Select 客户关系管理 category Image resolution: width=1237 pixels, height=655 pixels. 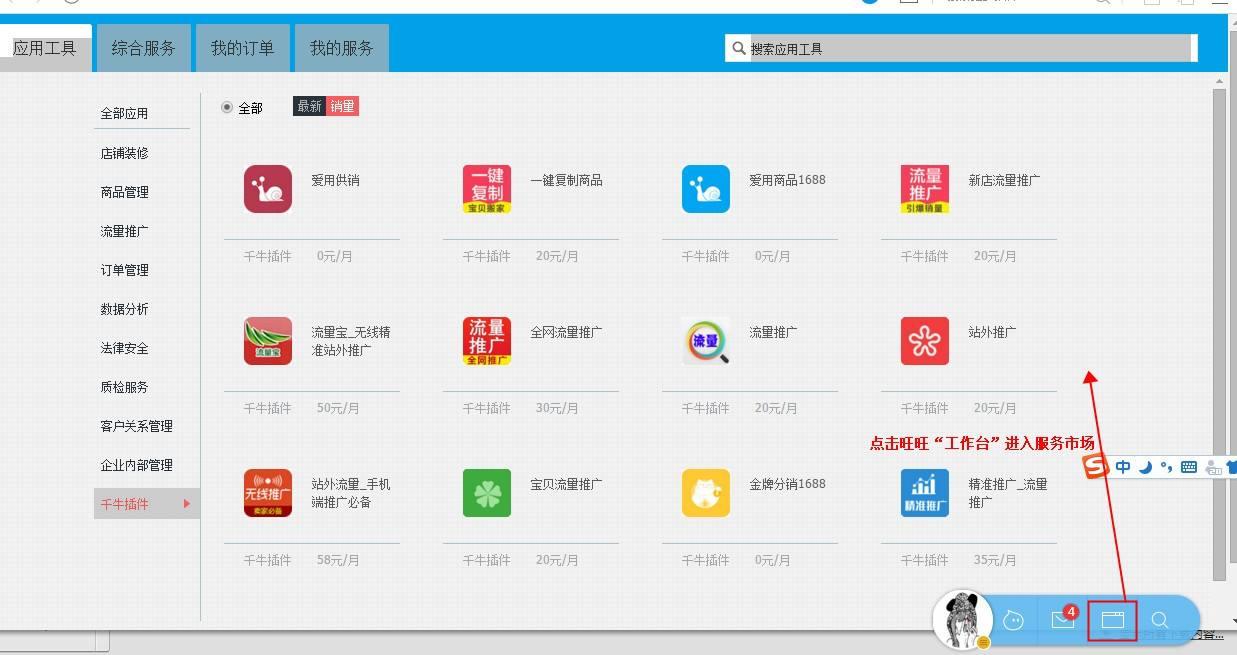pyautogui.click(x=136, y=426)
